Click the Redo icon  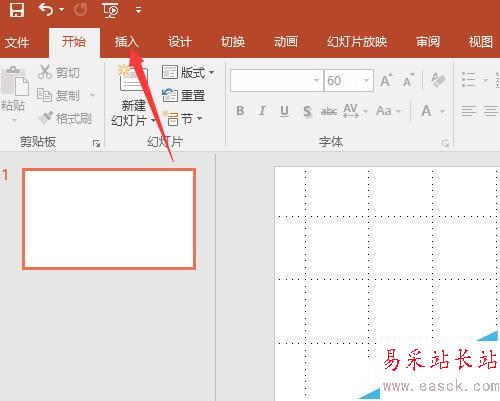tap(80, 10)
